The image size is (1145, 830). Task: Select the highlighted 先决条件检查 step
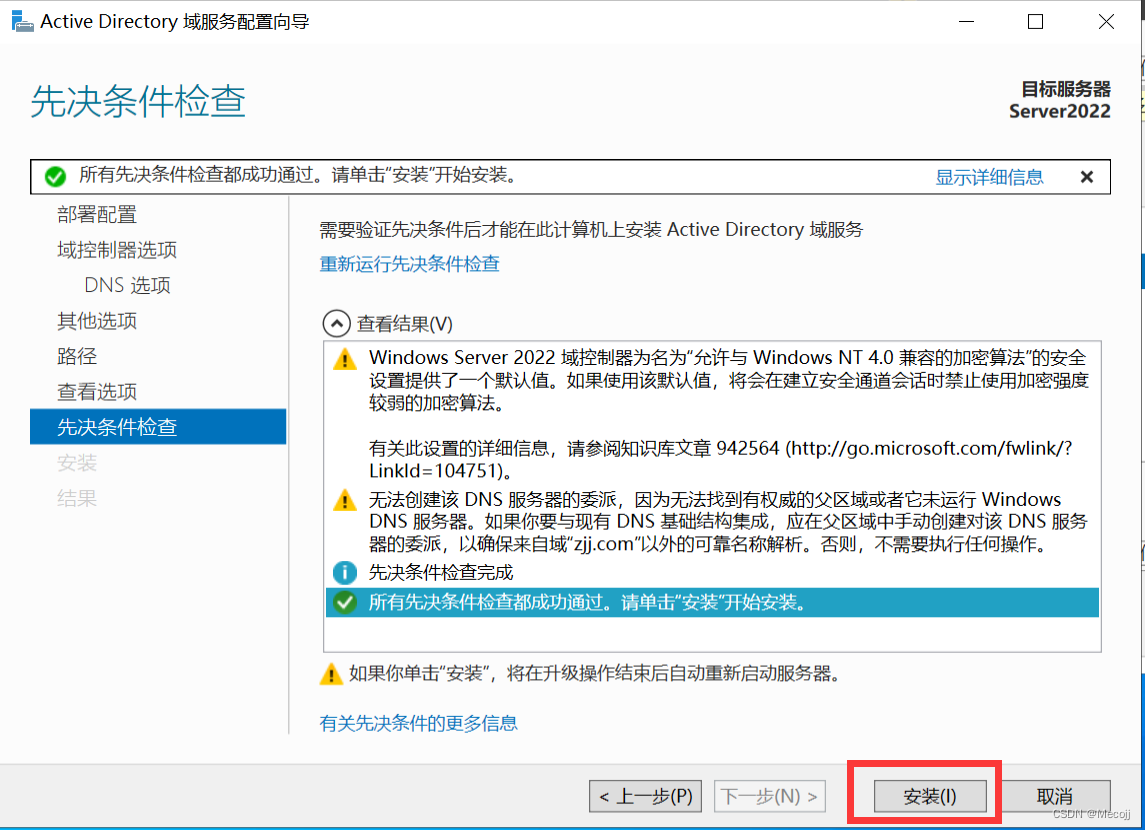pyautogui.click(x=158, y=426)
